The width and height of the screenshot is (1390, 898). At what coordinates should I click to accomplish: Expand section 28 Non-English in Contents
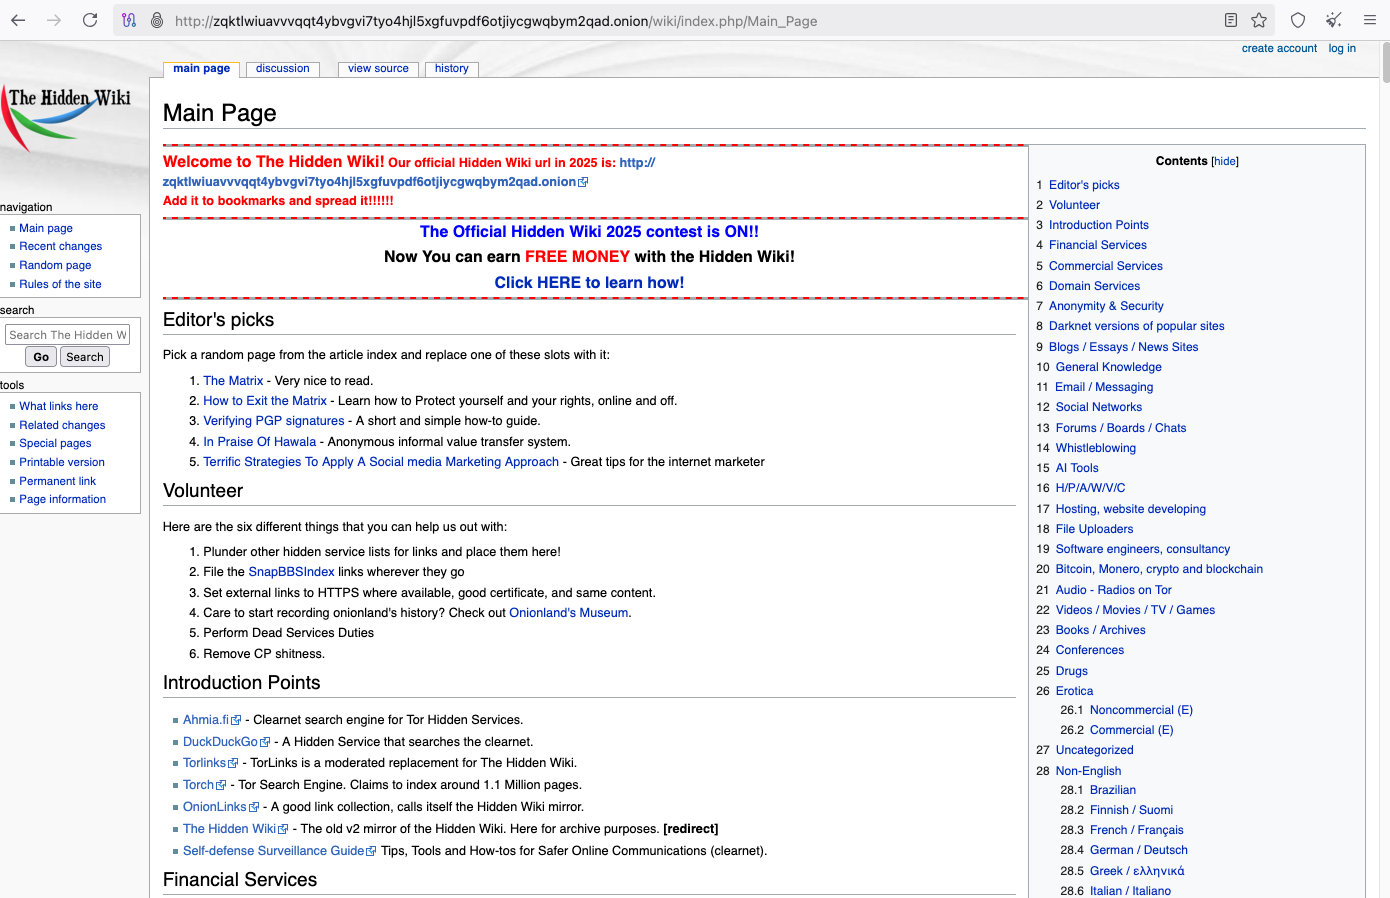[x=1088, y=770]
